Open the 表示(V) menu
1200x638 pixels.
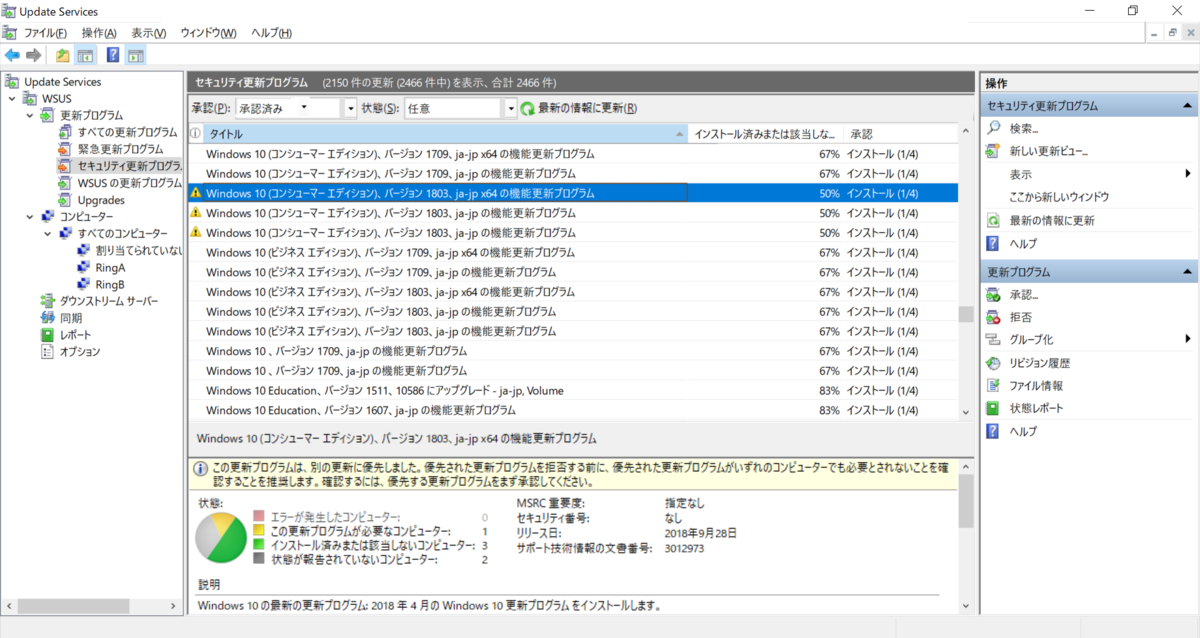pos(149,33)
